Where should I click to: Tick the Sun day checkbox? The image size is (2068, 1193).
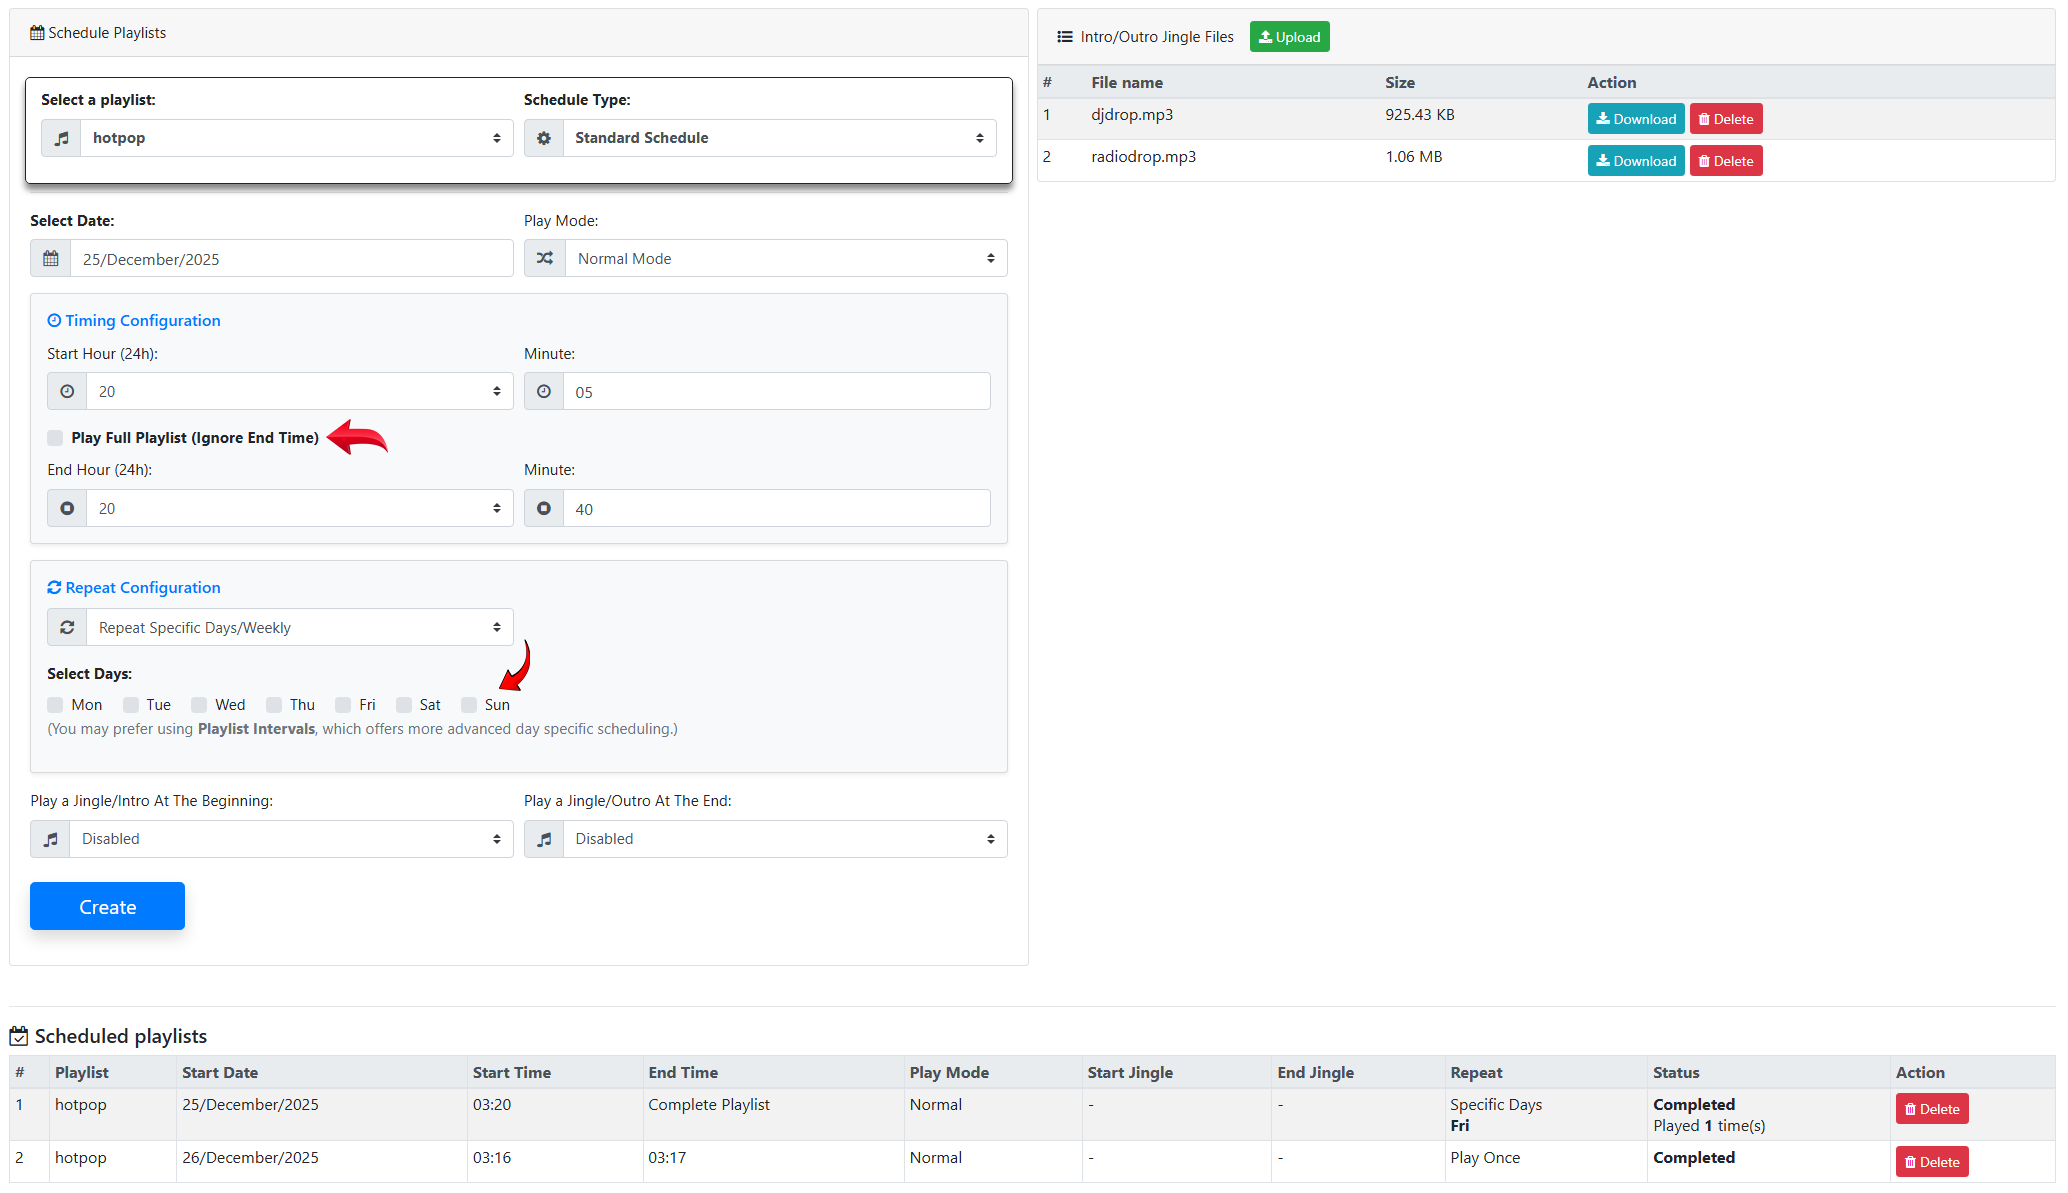click(x=469, y=705)
